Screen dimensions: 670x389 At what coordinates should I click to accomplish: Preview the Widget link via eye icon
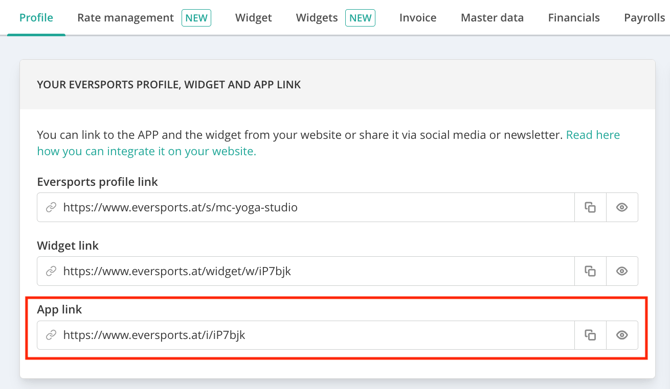tap(622, 271)
